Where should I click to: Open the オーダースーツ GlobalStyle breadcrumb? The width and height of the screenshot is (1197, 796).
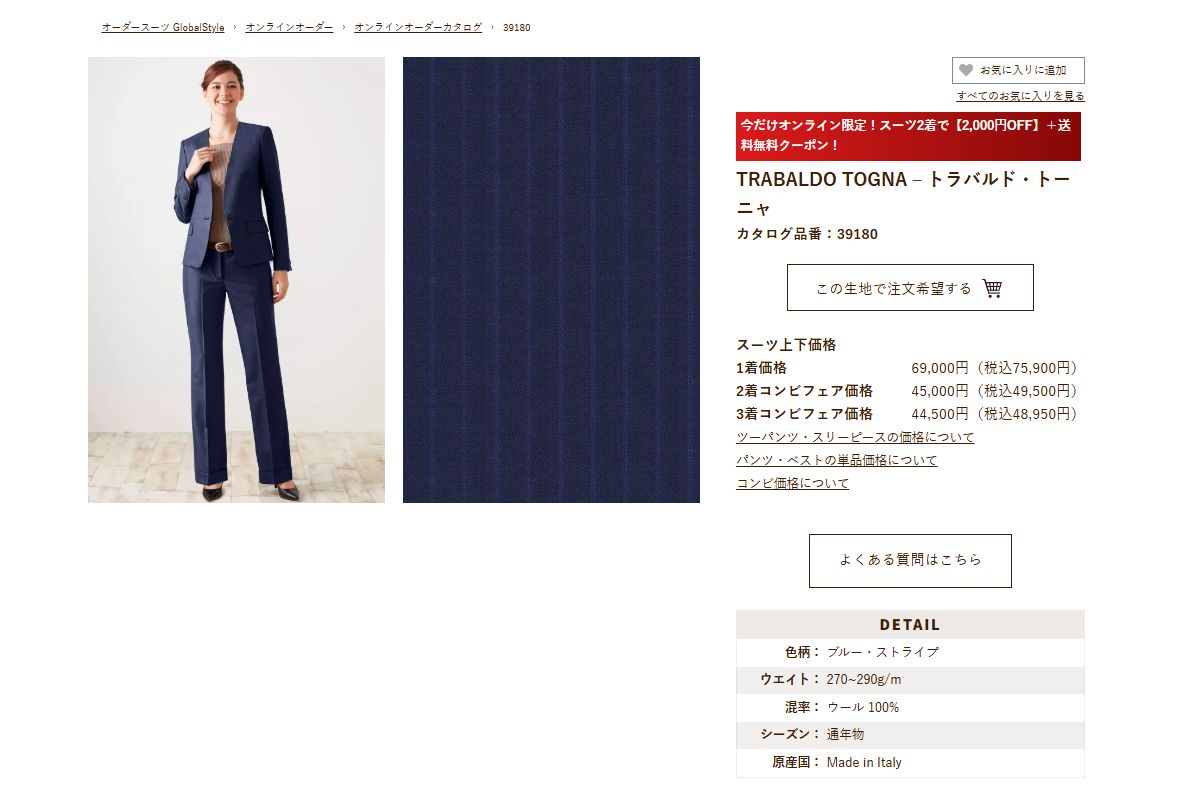click(163, 27)
